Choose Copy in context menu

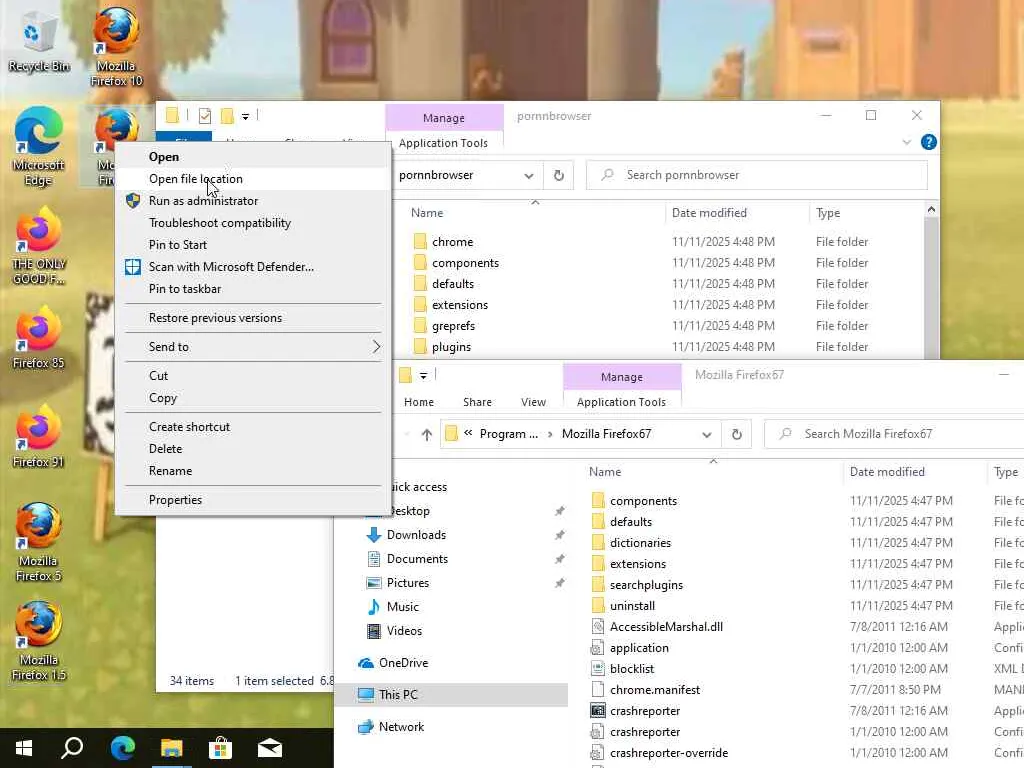(x=253, y=398)
